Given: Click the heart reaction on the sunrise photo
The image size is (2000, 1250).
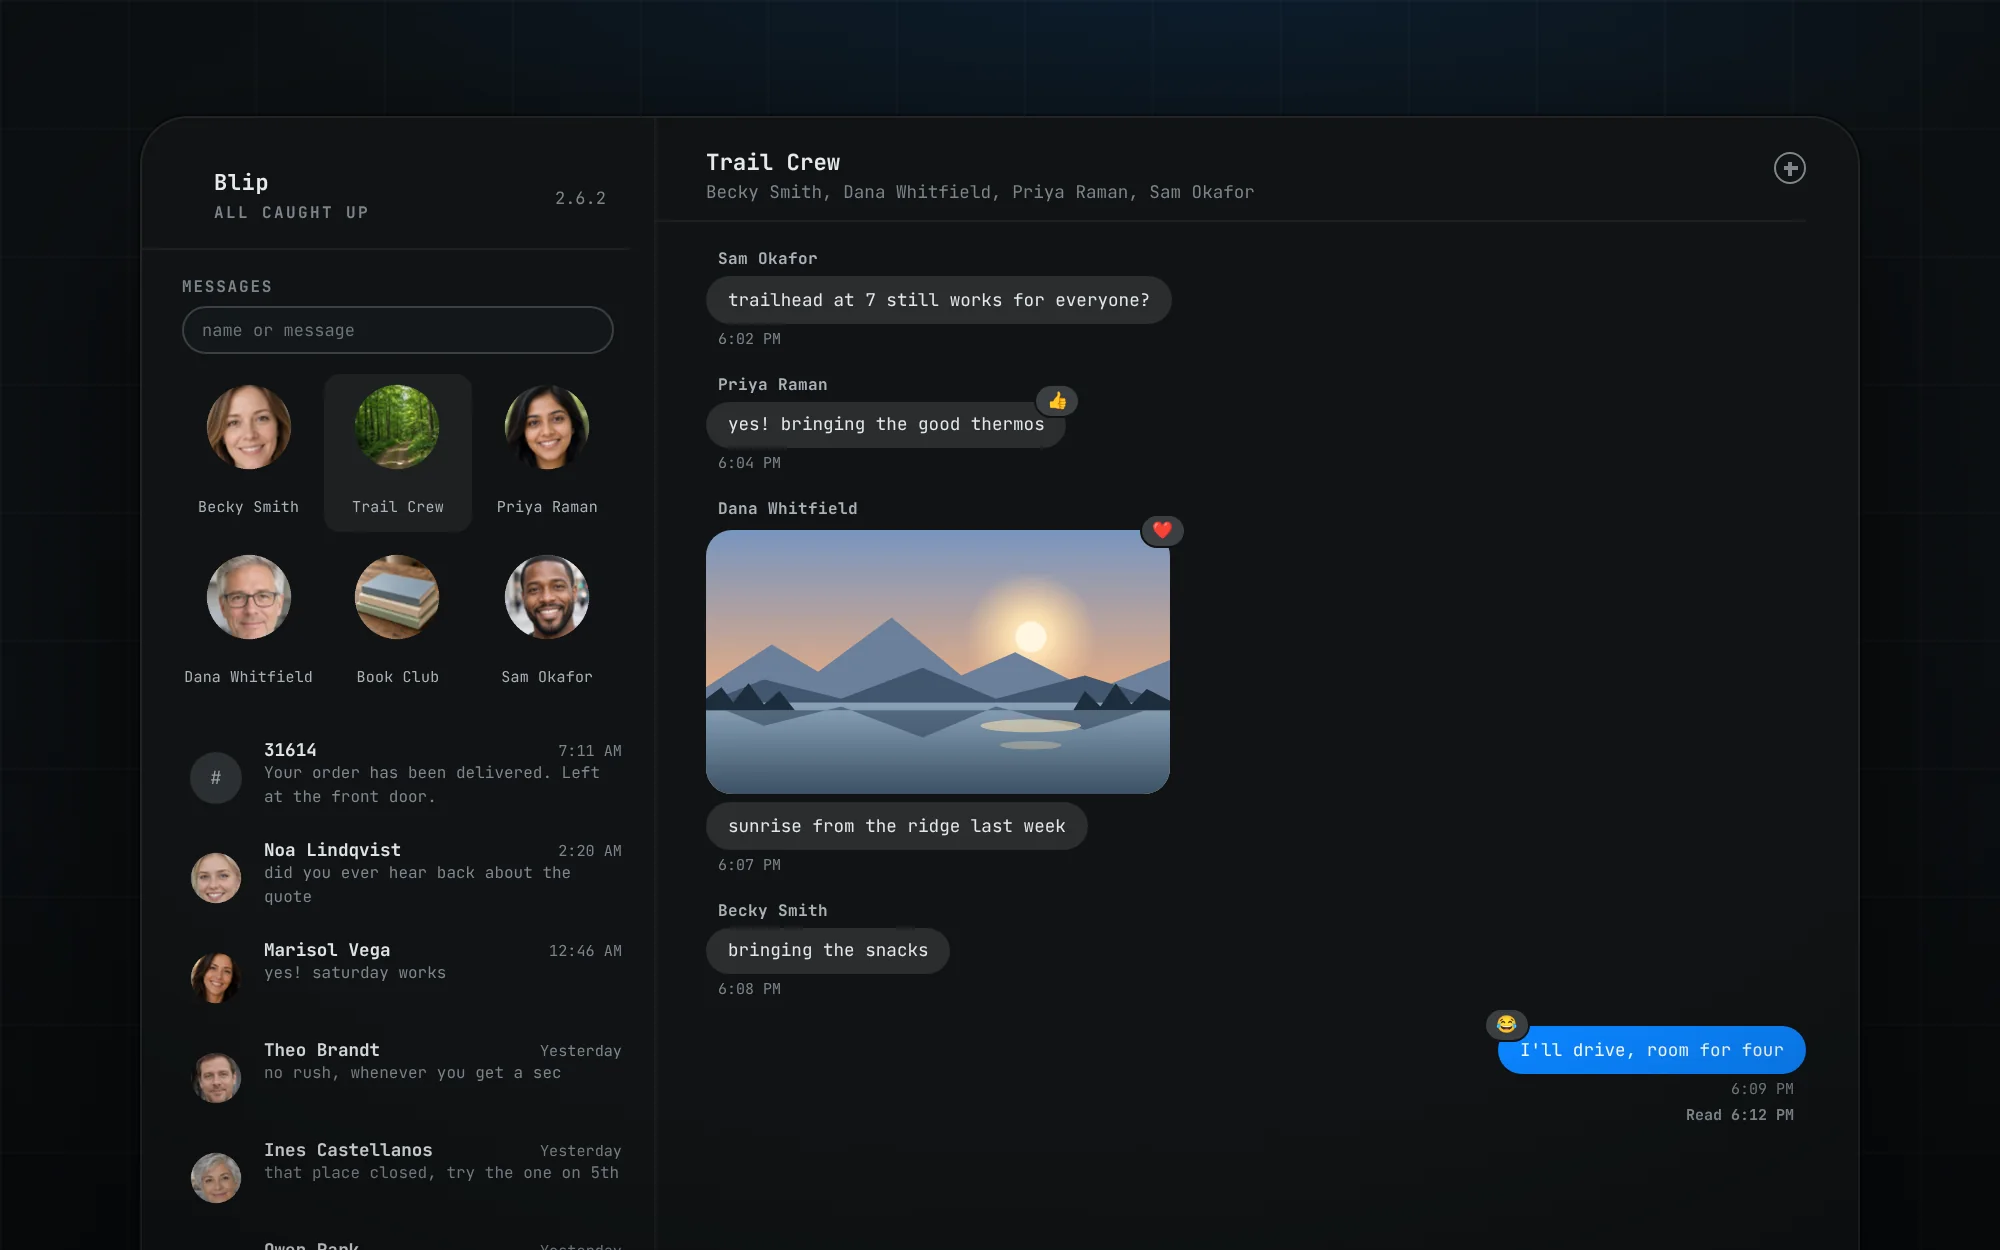Looking at the screenshot, I should tap(1162, 530).
